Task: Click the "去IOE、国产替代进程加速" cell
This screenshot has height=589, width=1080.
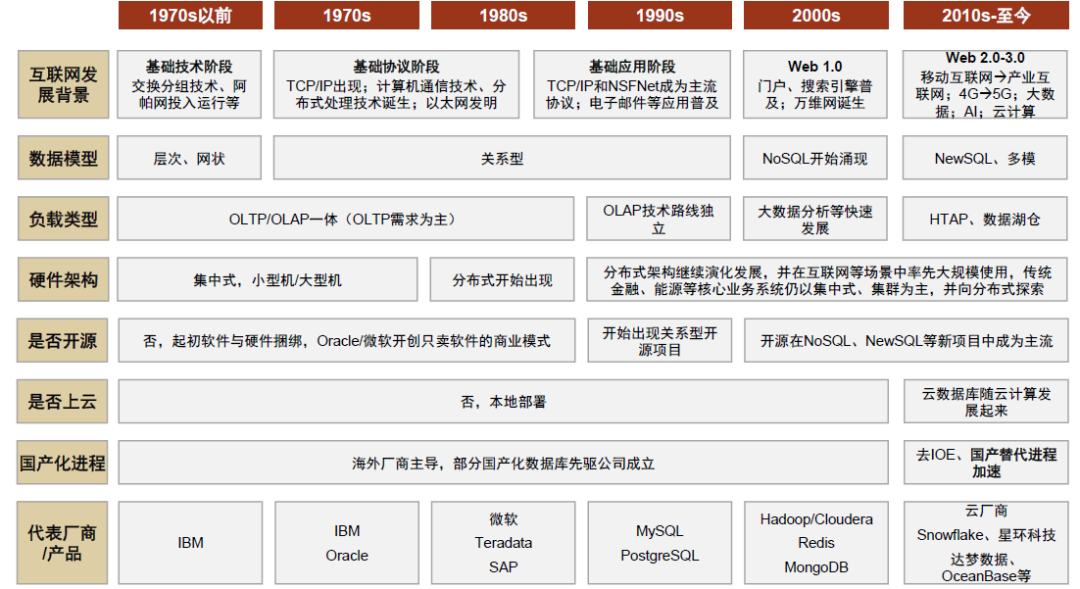Action: [x=986, y=462]
